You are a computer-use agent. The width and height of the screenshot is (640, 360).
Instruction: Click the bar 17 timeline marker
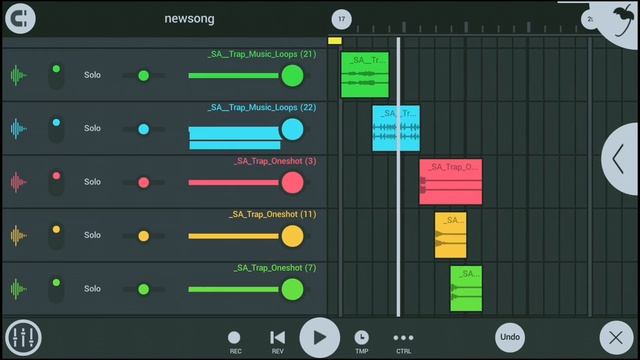[x=342, y=19]
